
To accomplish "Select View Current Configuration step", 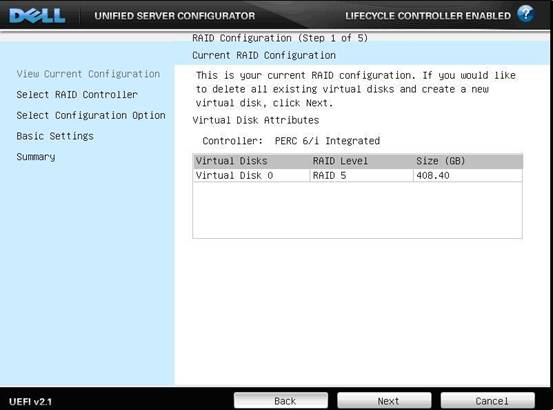I will coord(88,74).
